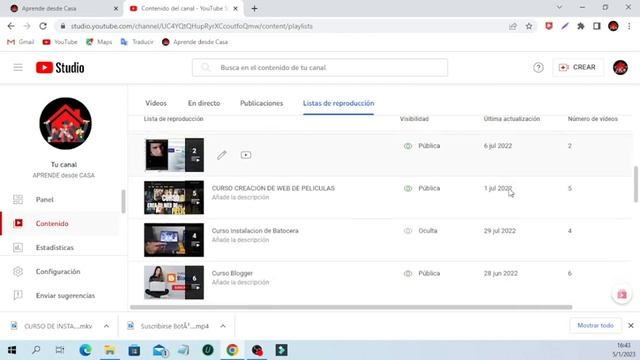Click the floating pink icon at bottom right
Viewport: 640px width, 360px height.
(x=622, y=294)
